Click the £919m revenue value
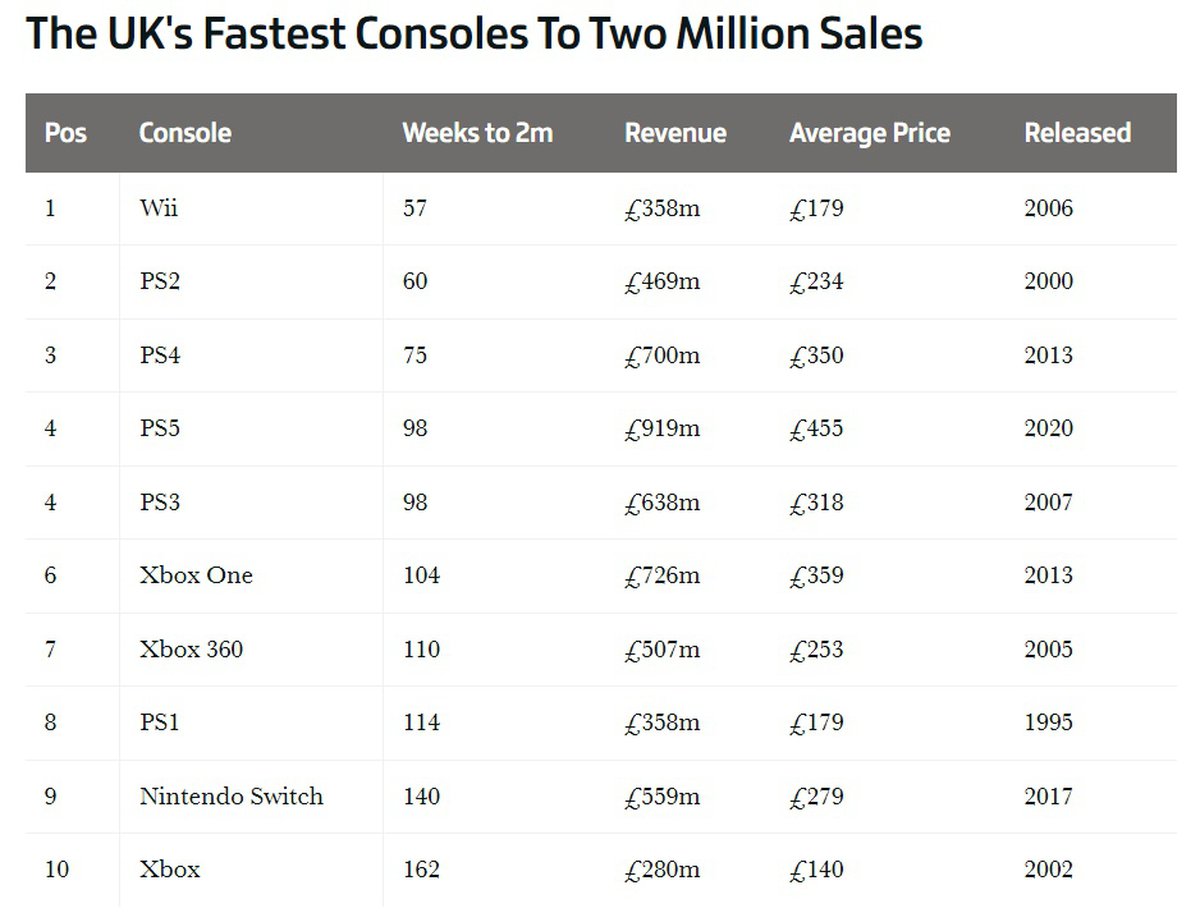The image size is (1200, 922). point(660,428)
